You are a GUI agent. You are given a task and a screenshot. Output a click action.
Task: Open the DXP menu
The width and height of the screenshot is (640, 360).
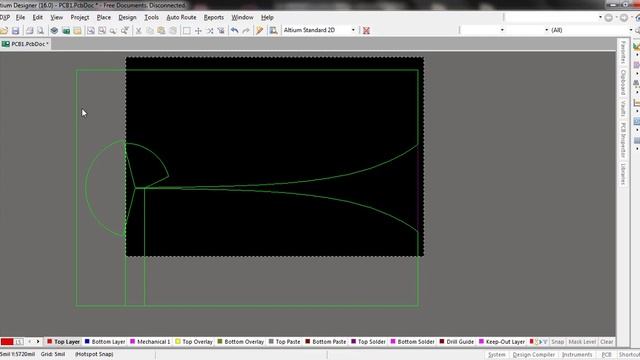(x=4, y=18)
